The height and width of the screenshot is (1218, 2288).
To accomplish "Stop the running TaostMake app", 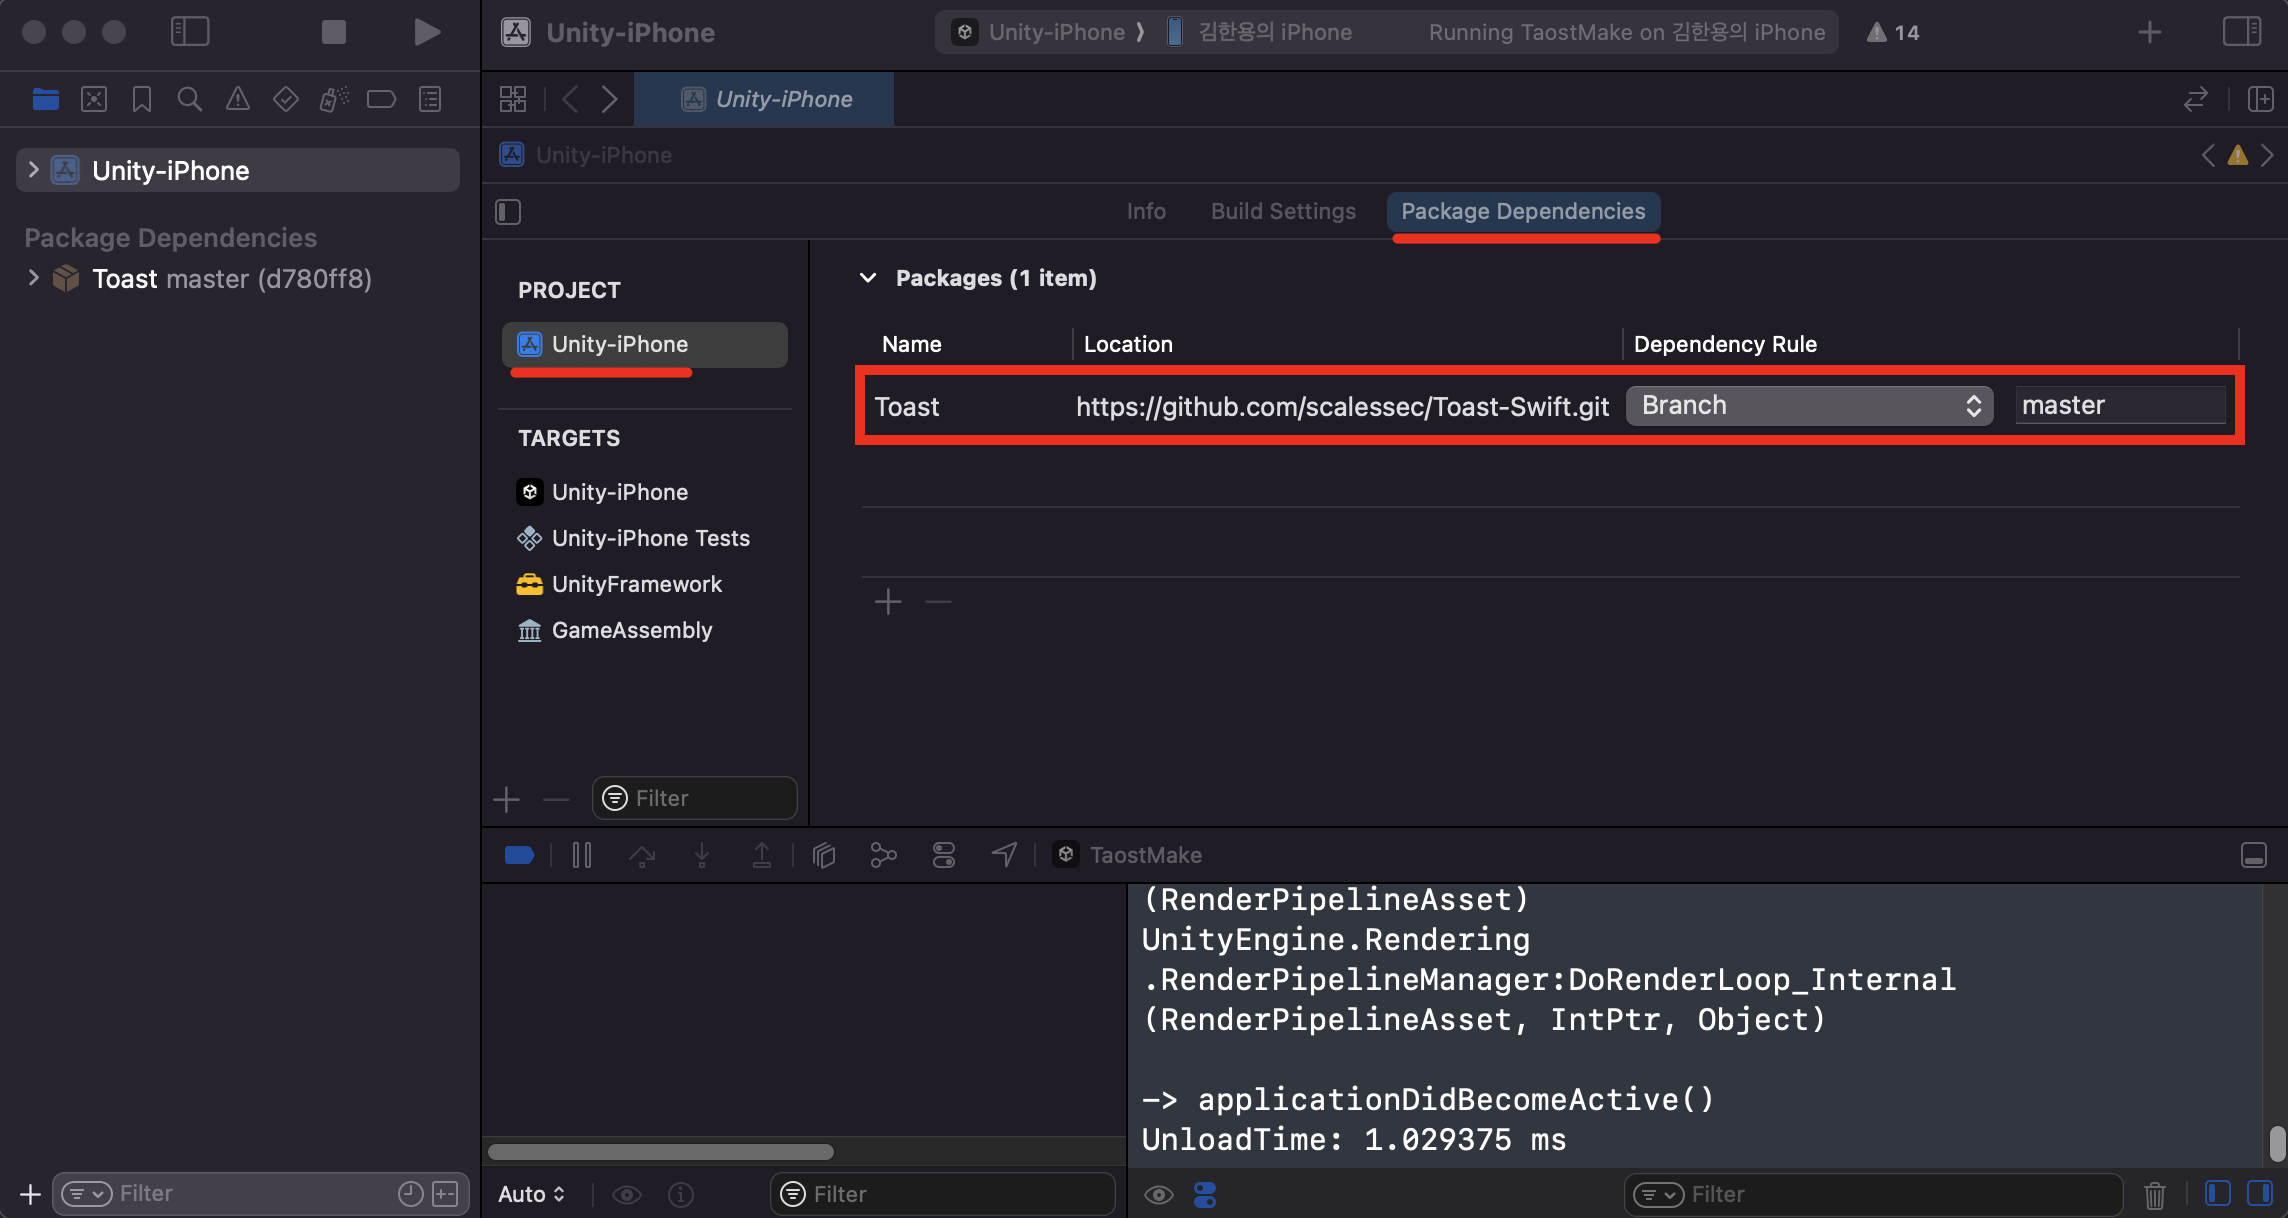I will (x=334, y=32).
